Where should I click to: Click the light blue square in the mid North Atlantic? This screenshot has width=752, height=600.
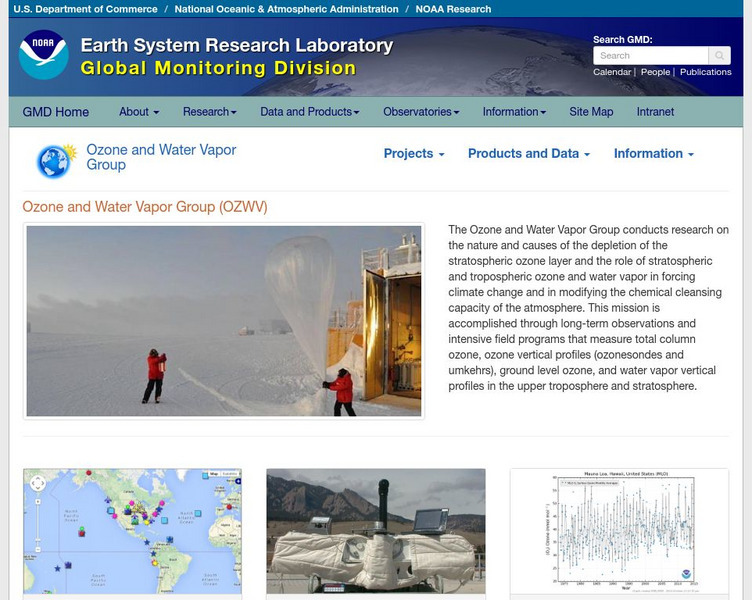coord(198,513)
